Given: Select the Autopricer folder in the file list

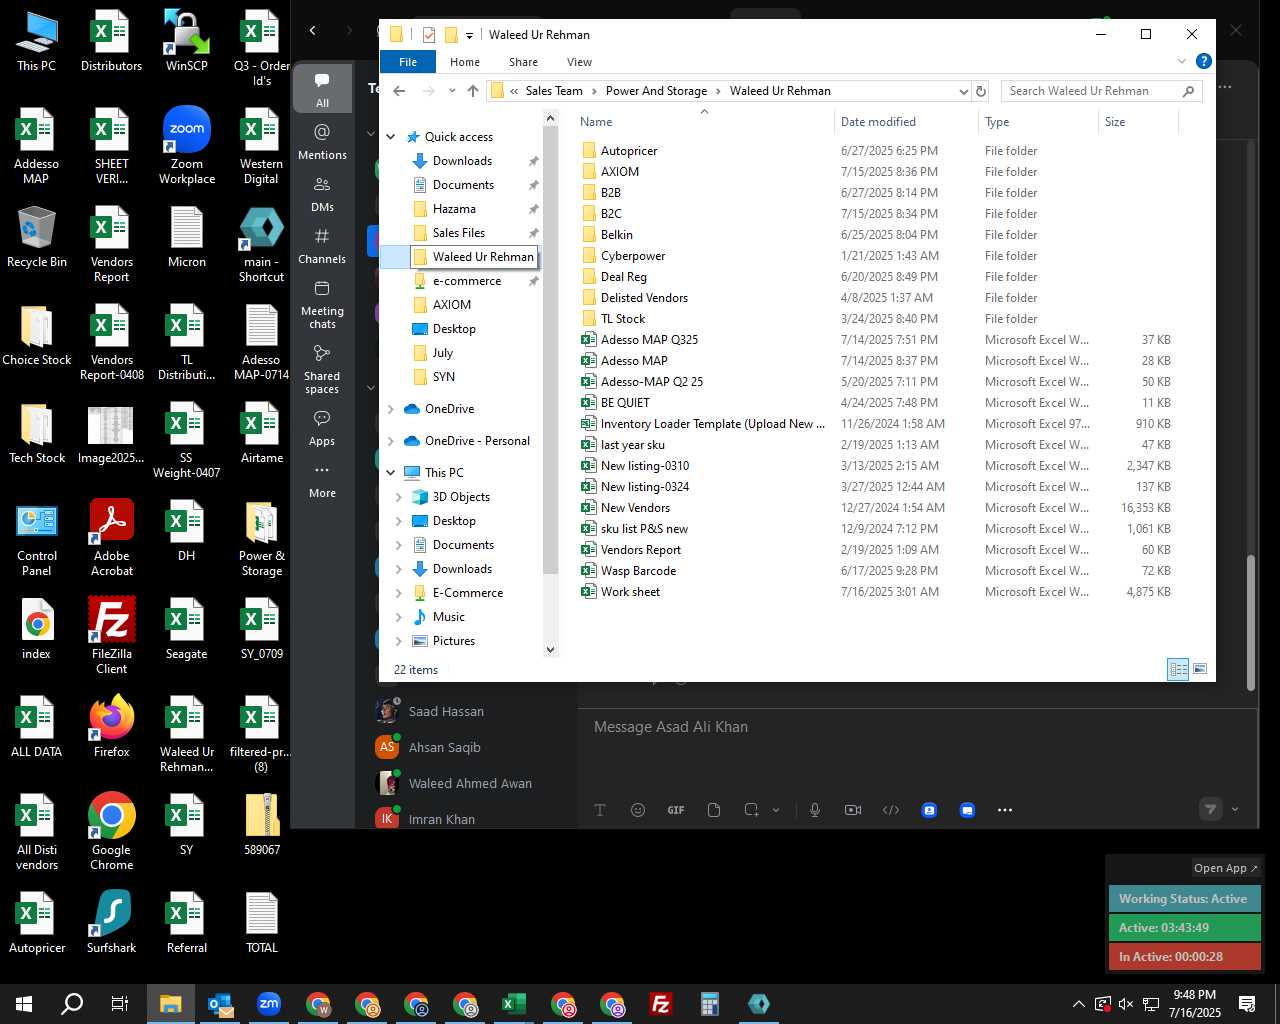Looking at the screenshot, I should tap(629, 151).
